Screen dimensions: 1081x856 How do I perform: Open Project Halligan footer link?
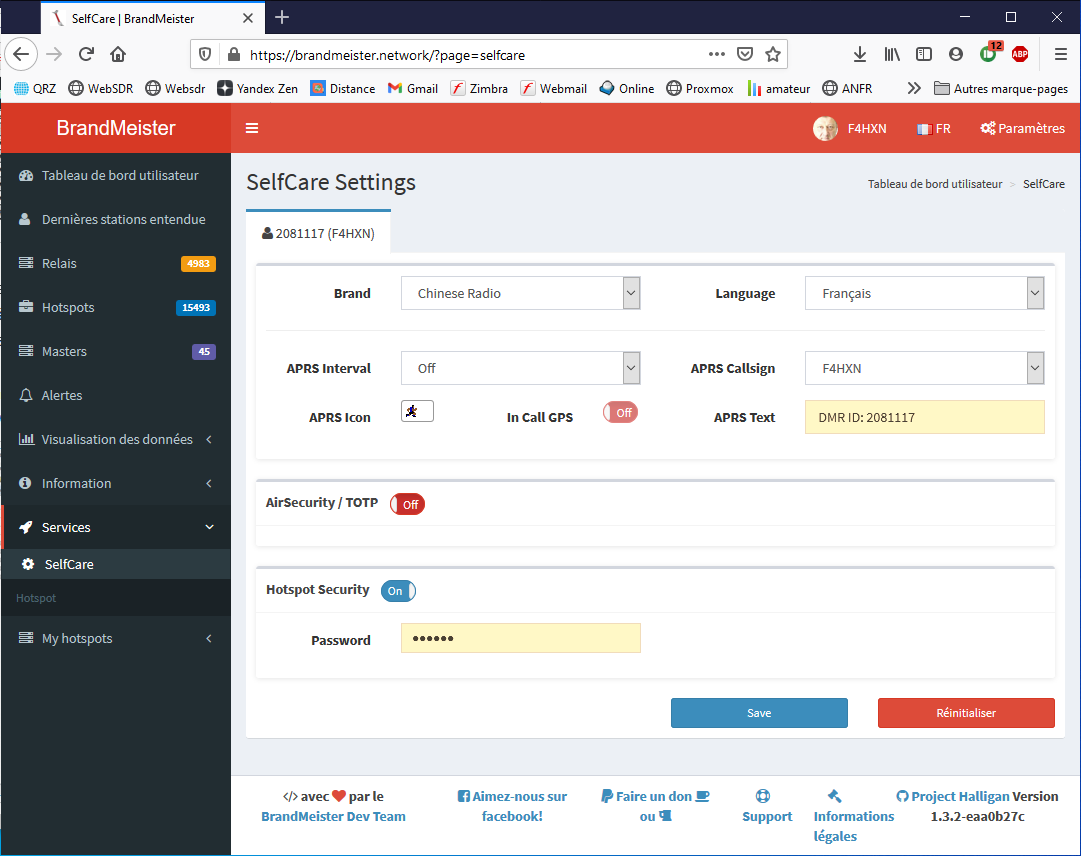click(953, 796)
